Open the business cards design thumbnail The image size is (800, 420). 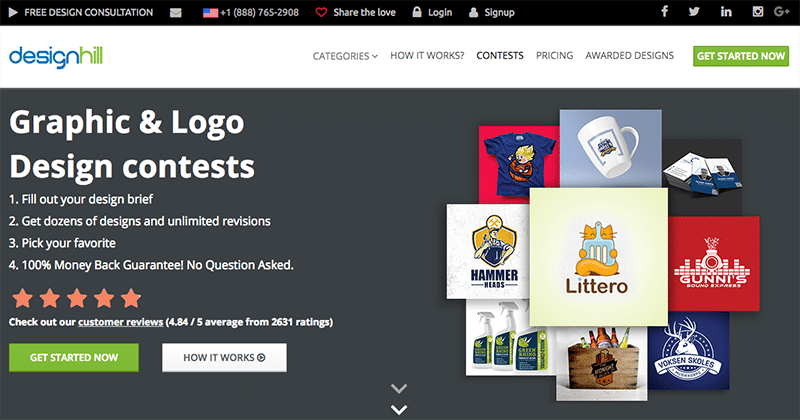704,177
